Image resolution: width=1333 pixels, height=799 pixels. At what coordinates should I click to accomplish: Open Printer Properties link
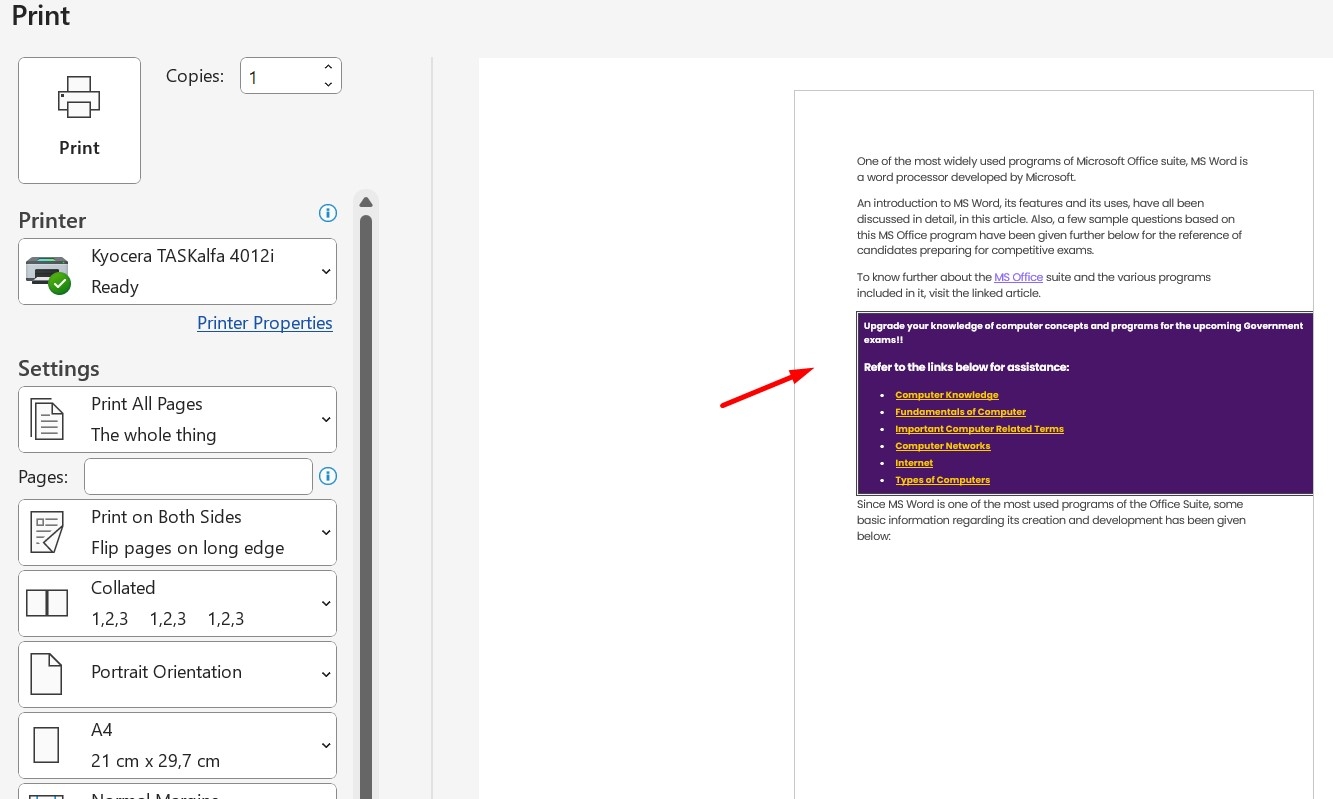pos(265,323)
